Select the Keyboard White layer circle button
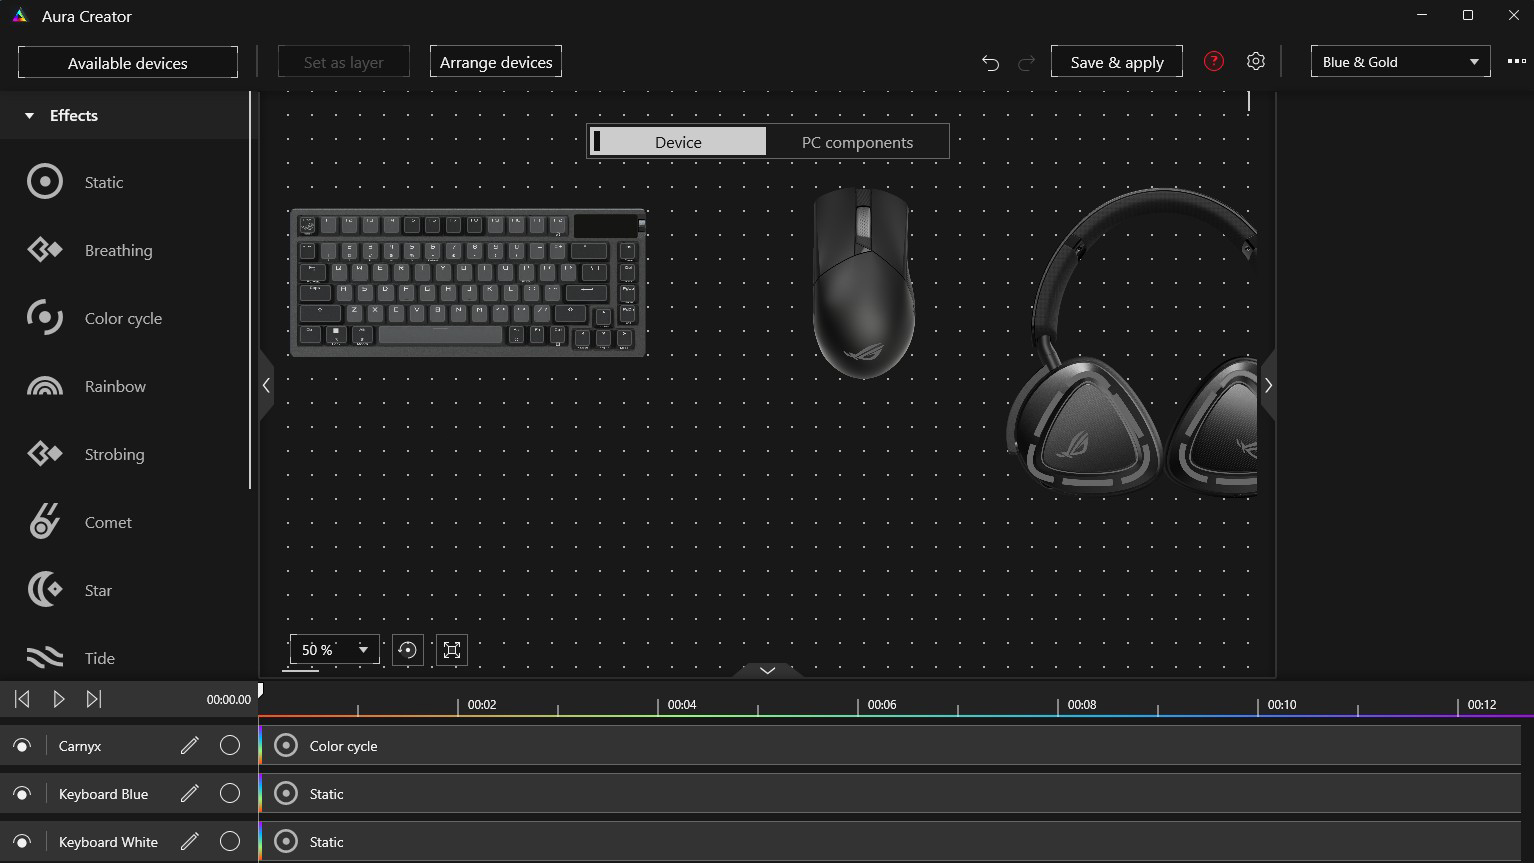Image resolution: width=1534 pixels, height=863 pixels. click(x=230, y=841)
